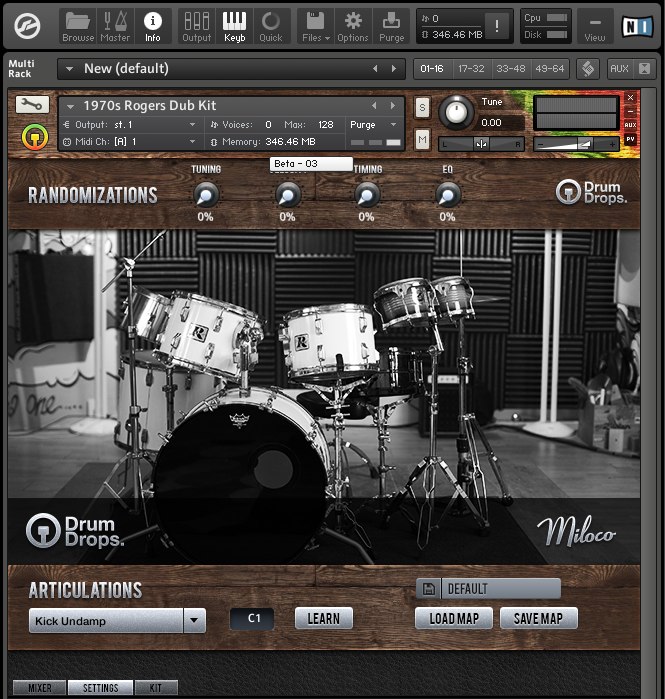Click the pan slider
Image resolution: width=665 pixels, height=699 pixels.
[x=481, y=144]
